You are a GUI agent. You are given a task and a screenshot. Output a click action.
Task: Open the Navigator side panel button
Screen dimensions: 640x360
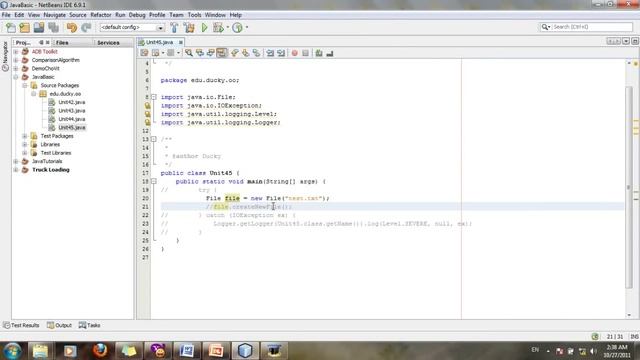click(5, 57)
